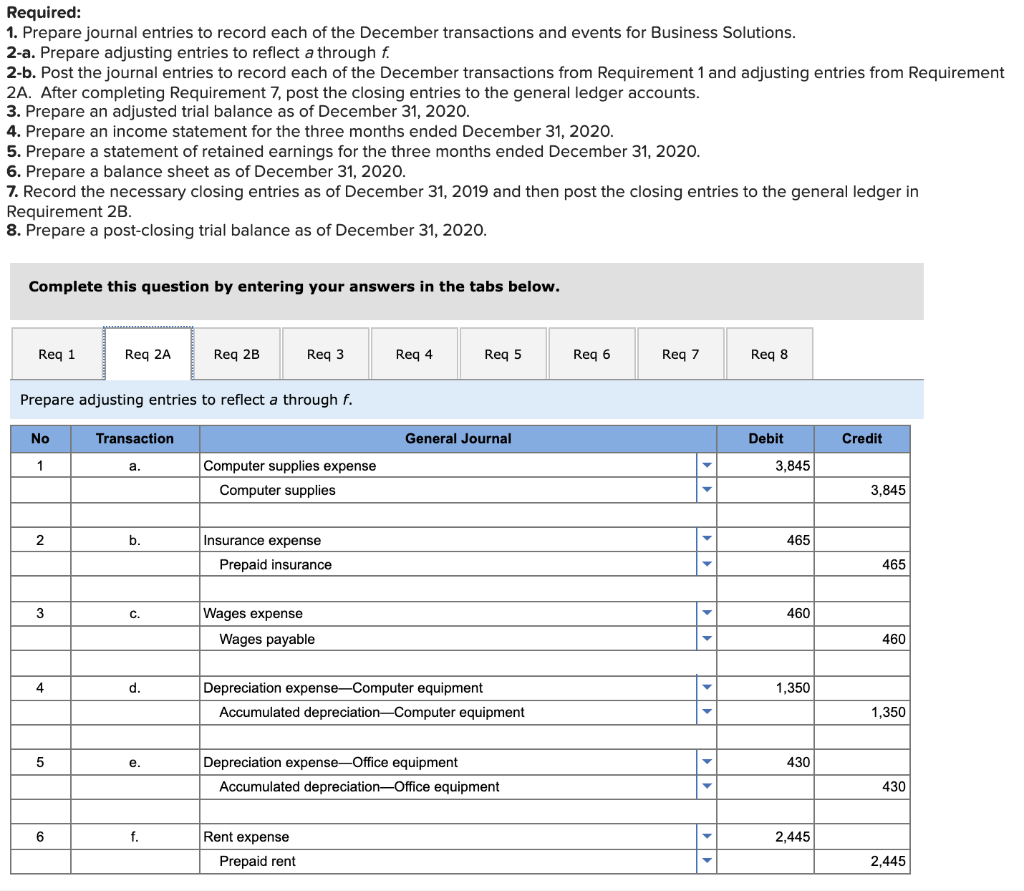
Task: Open the Req 7 closing entries tab
Action: 680,353
